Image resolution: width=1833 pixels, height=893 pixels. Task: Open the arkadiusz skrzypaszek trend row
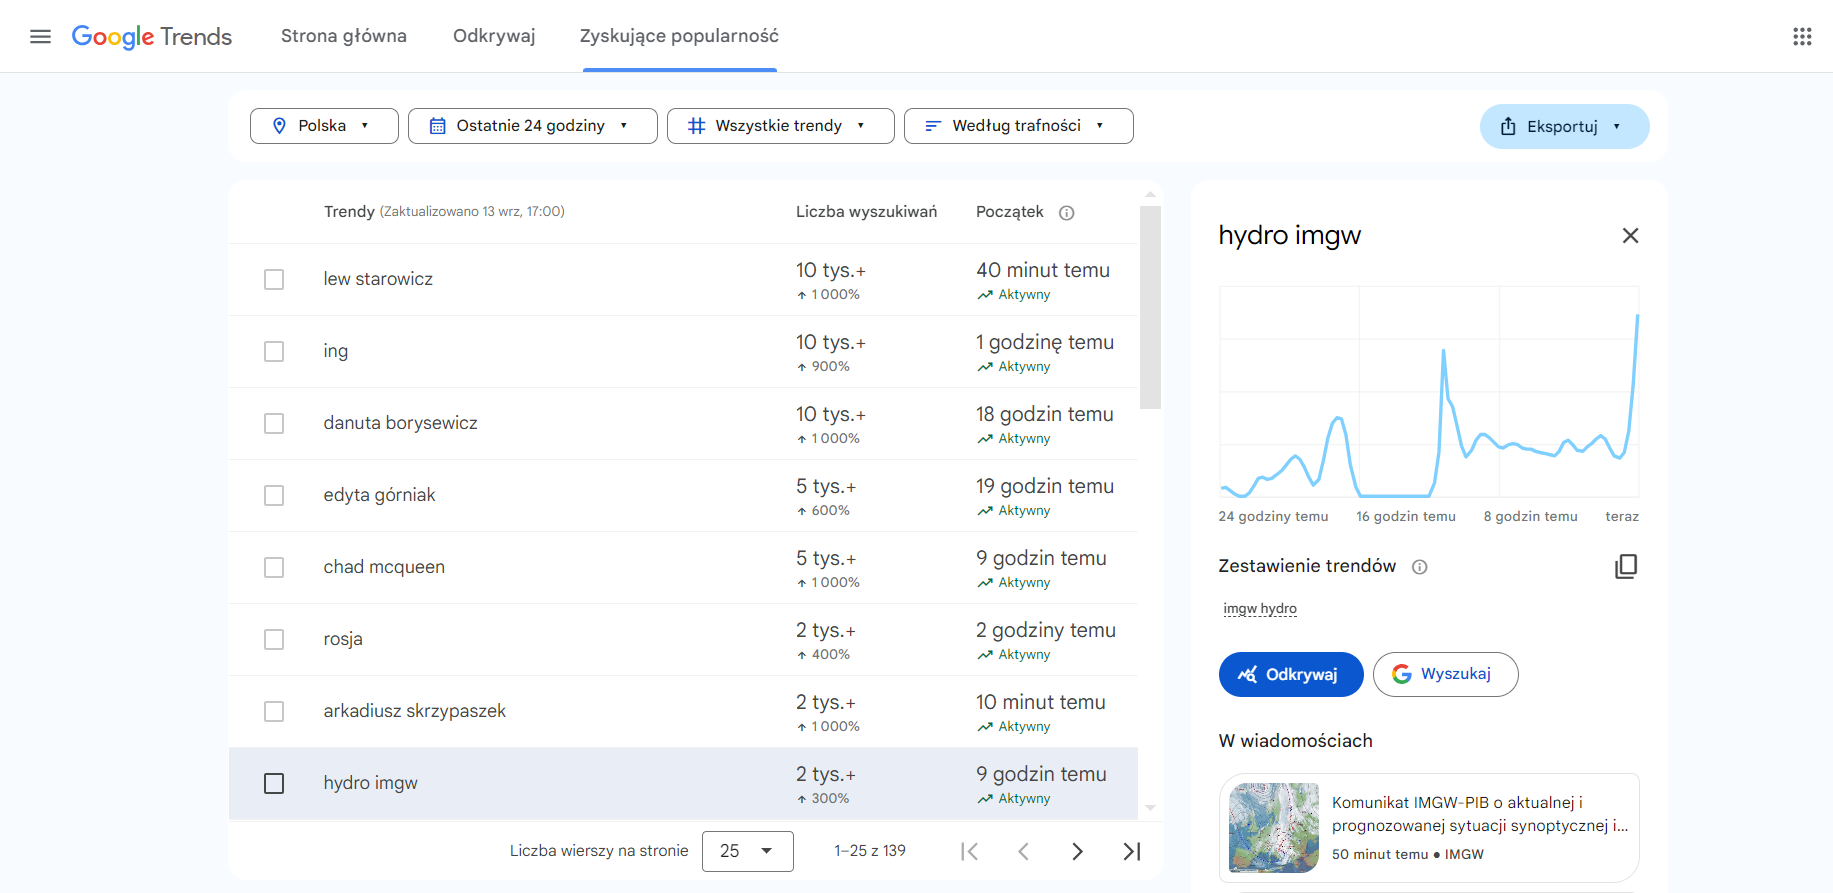683,712
